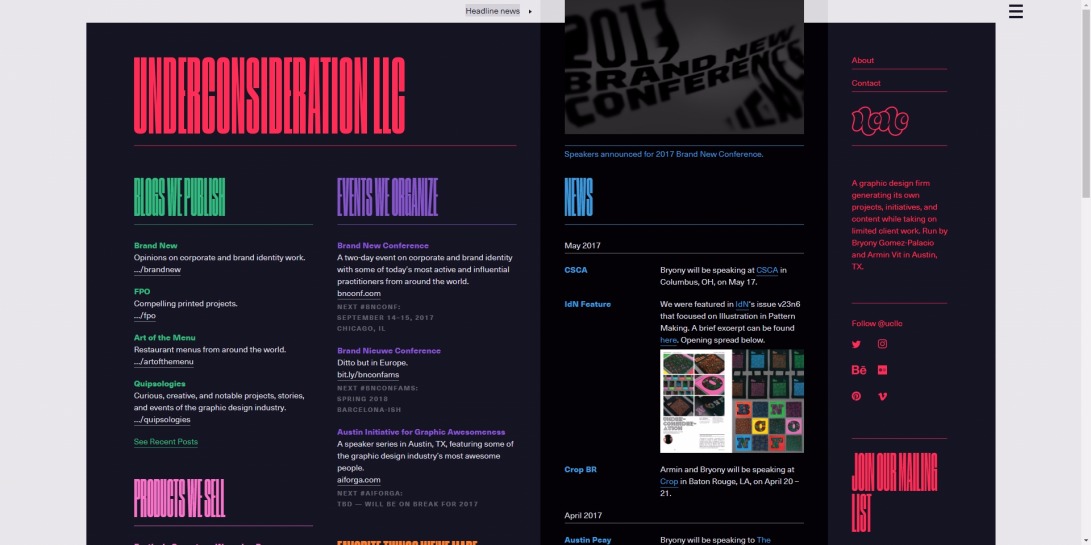Image resolution: width=1091 pixels, height=545 pixels.
Task: Click the Austin Peay news heading
Action: coord(588,540)
